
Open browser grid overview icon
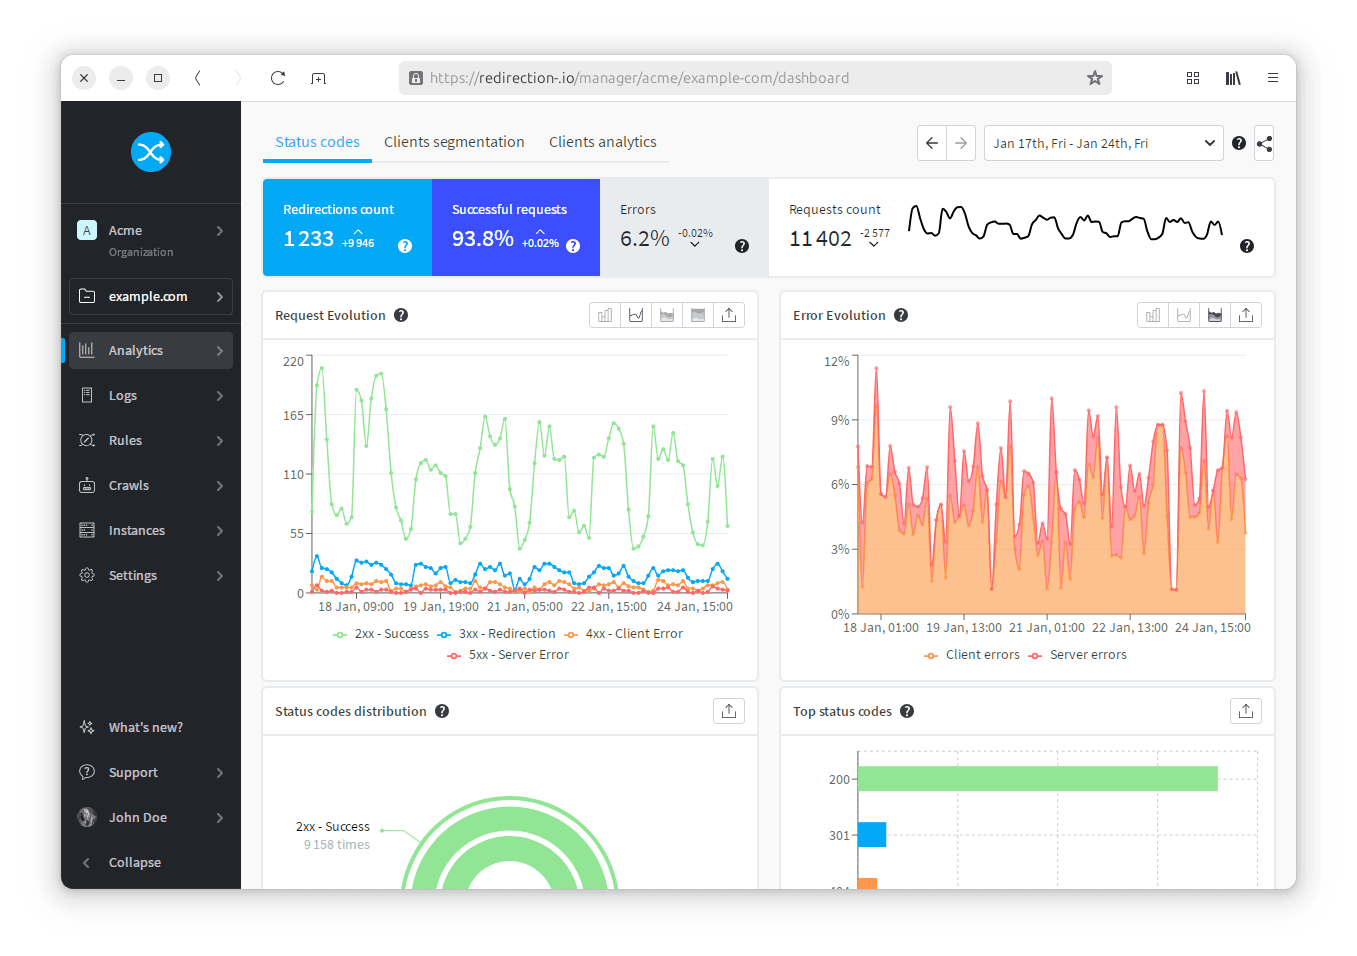pyautogui.click(x=1193, y=78)
